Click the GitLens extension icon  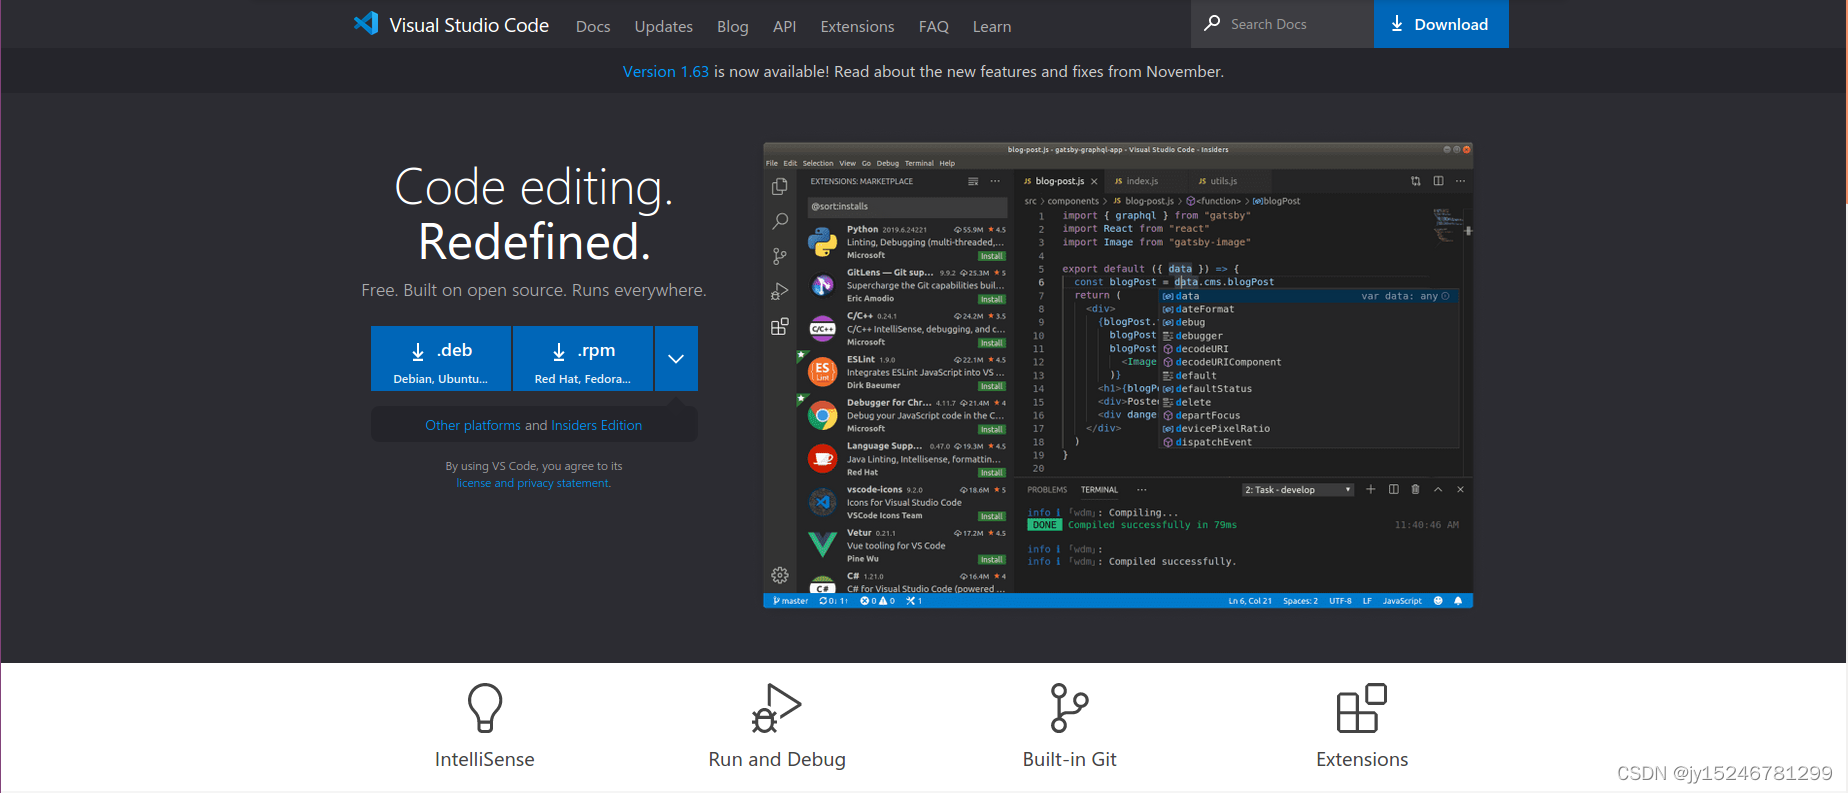click(x=823, y=286)
